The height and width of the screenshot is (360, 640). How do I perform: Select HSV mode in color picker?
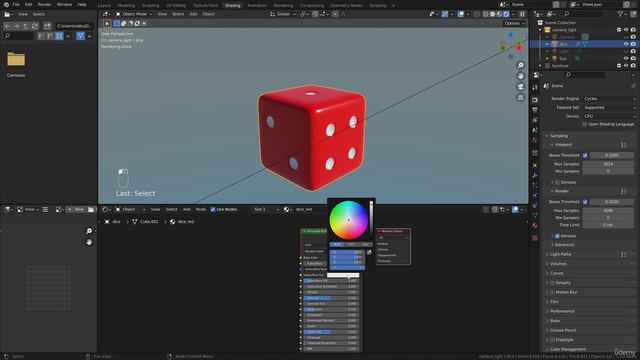click(x=351, y=244)
